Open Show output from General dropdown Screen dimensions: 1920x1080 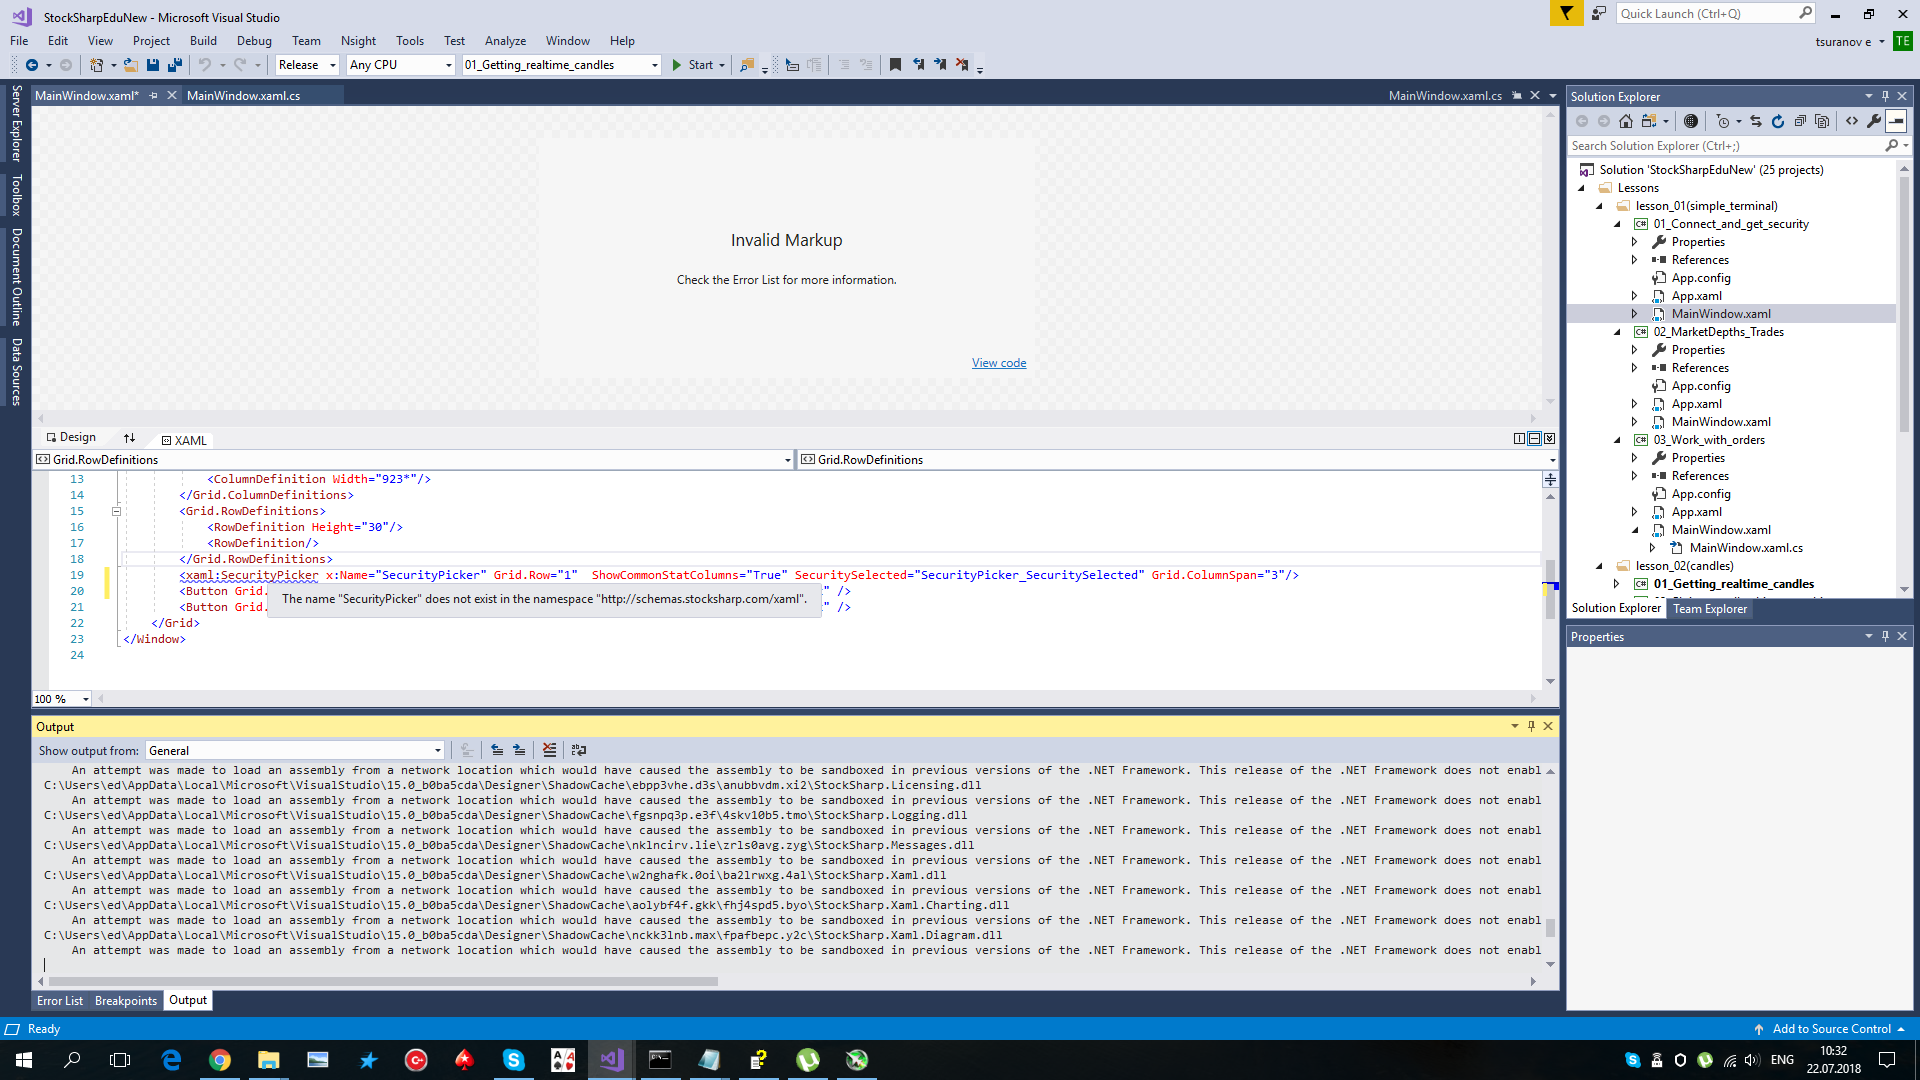point(295,751)
